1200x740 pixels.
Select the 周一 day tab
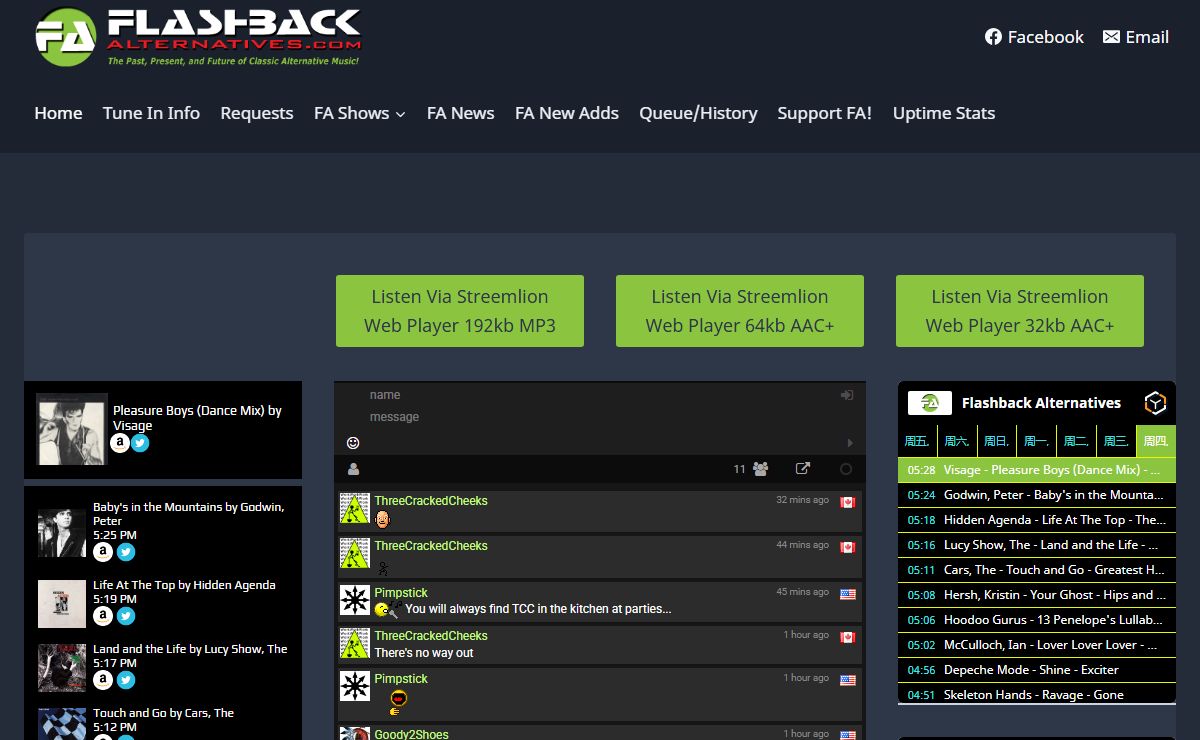(x=1037, y=441)
